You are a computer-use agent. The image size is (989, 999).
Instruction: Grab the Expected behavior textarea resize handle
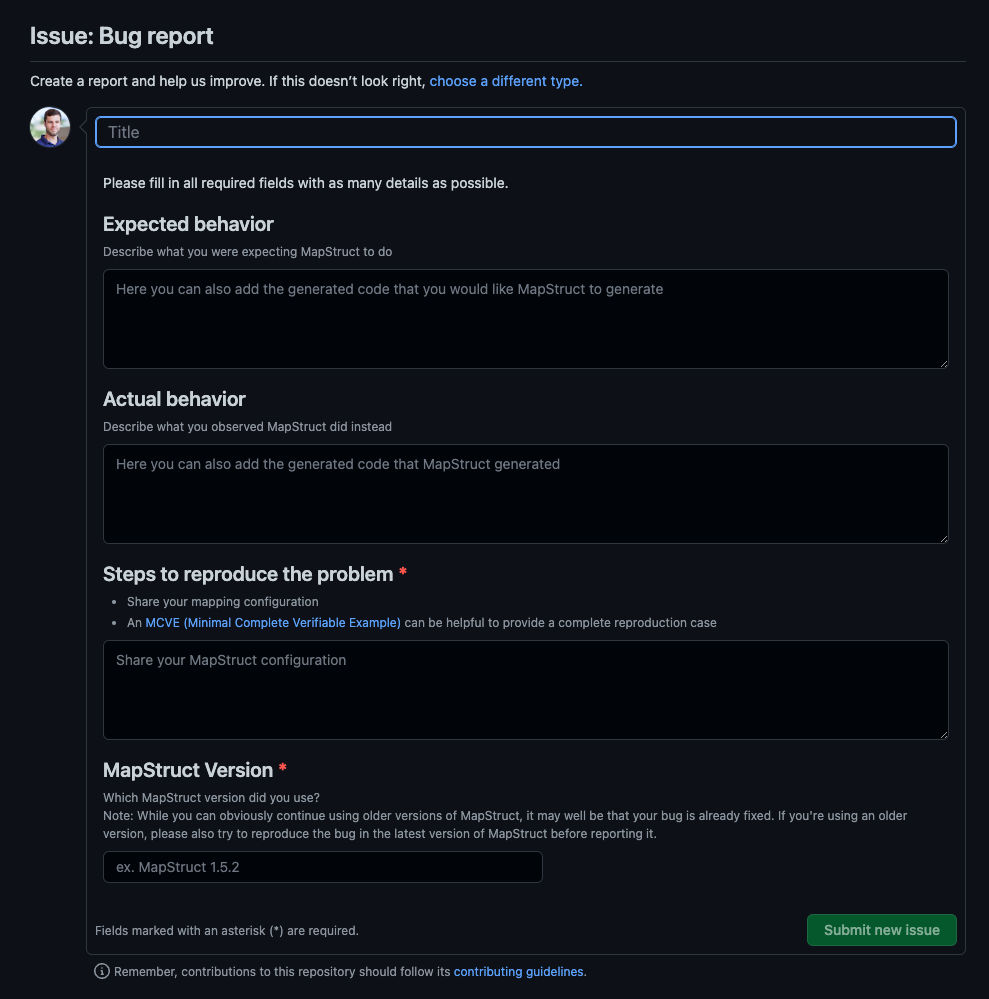click(x=942, y=362)
